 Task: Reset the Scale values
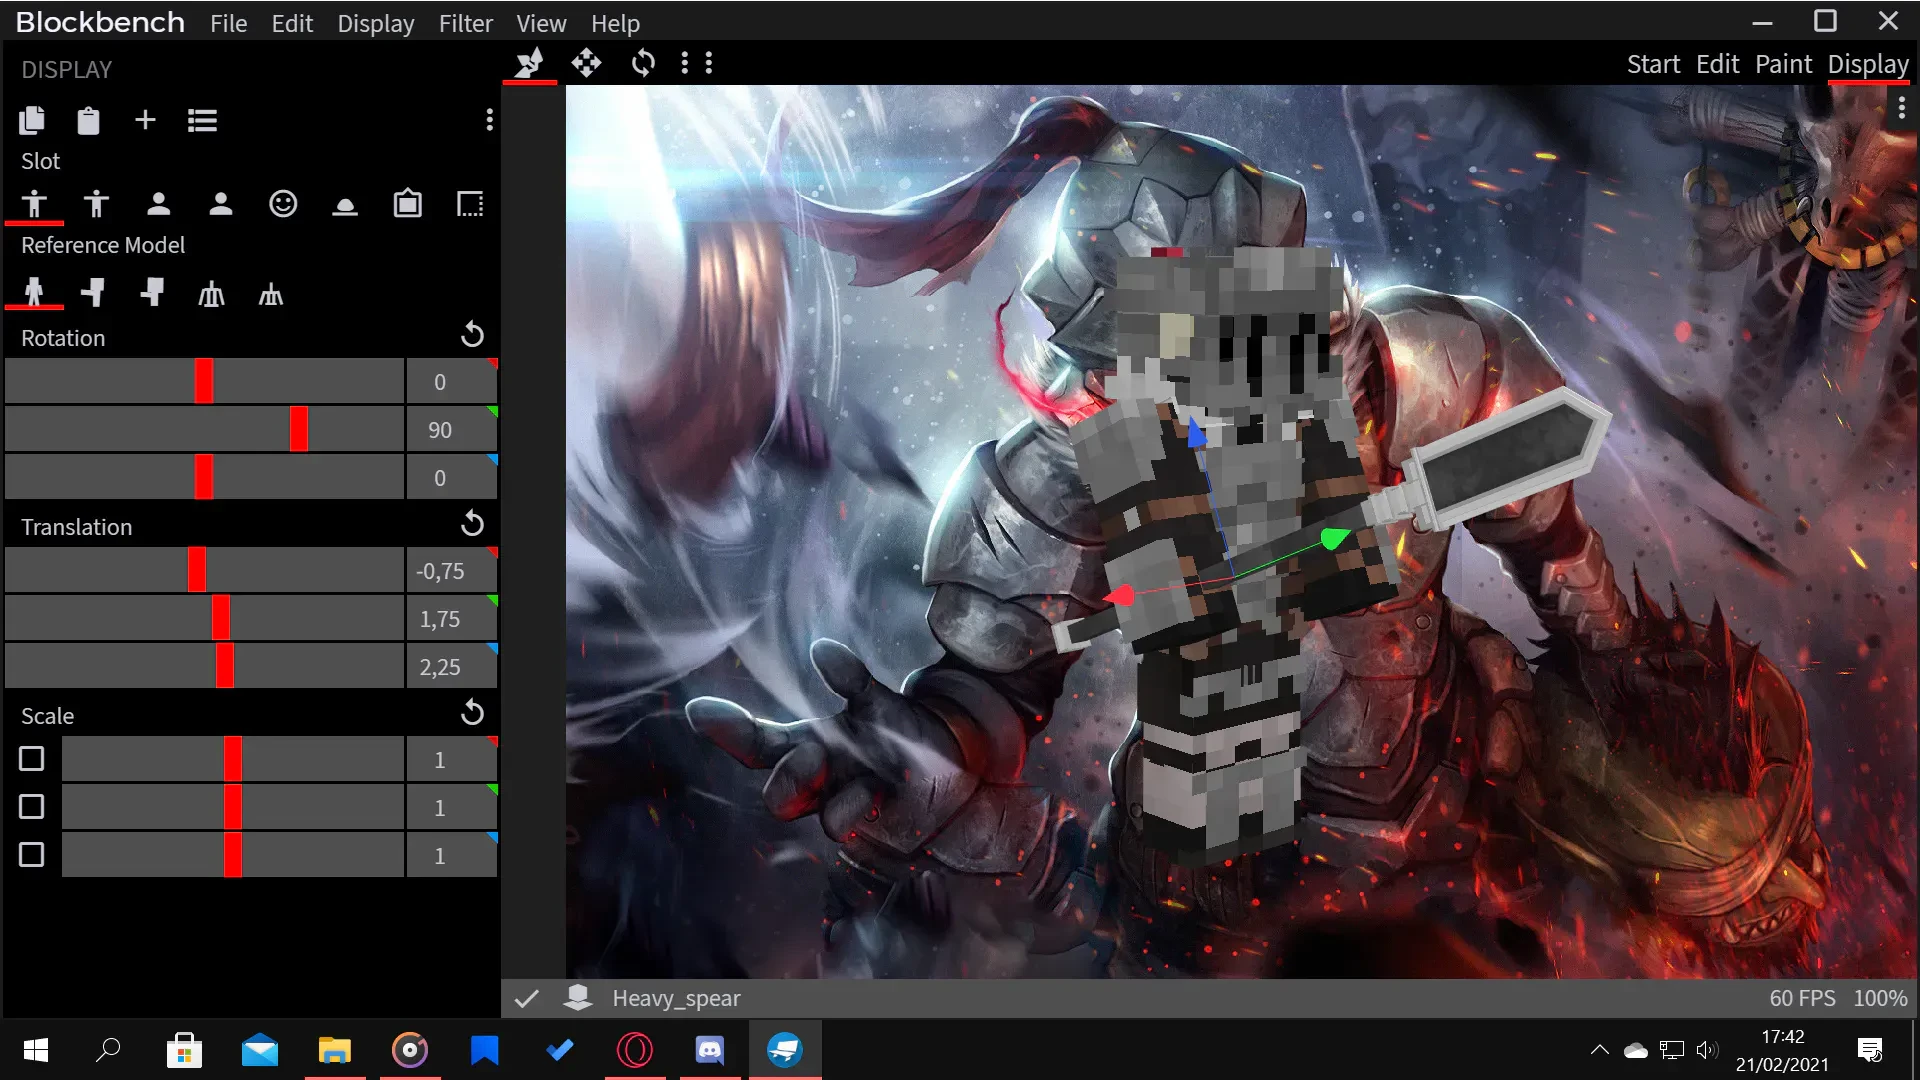(472, 712)
